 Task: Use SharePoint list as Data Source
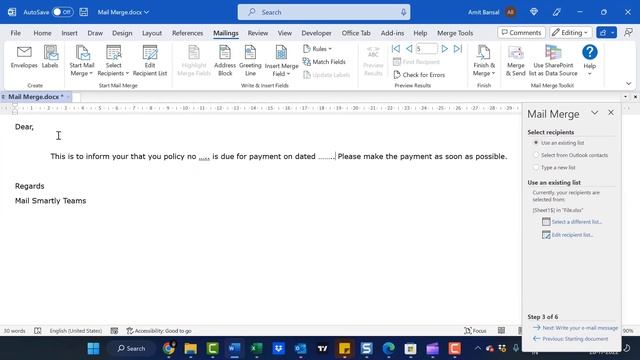(553, 61)
